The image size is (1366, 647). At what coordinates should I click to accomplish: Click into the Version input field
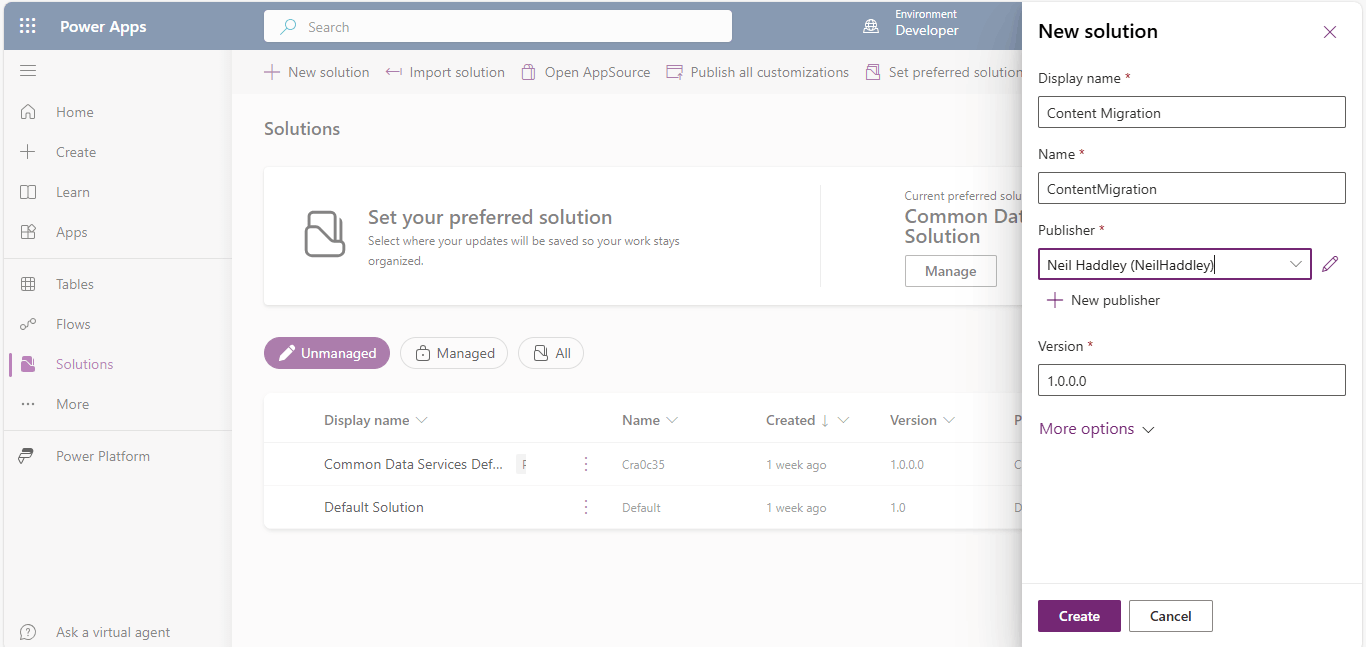tap(1191, 381)
